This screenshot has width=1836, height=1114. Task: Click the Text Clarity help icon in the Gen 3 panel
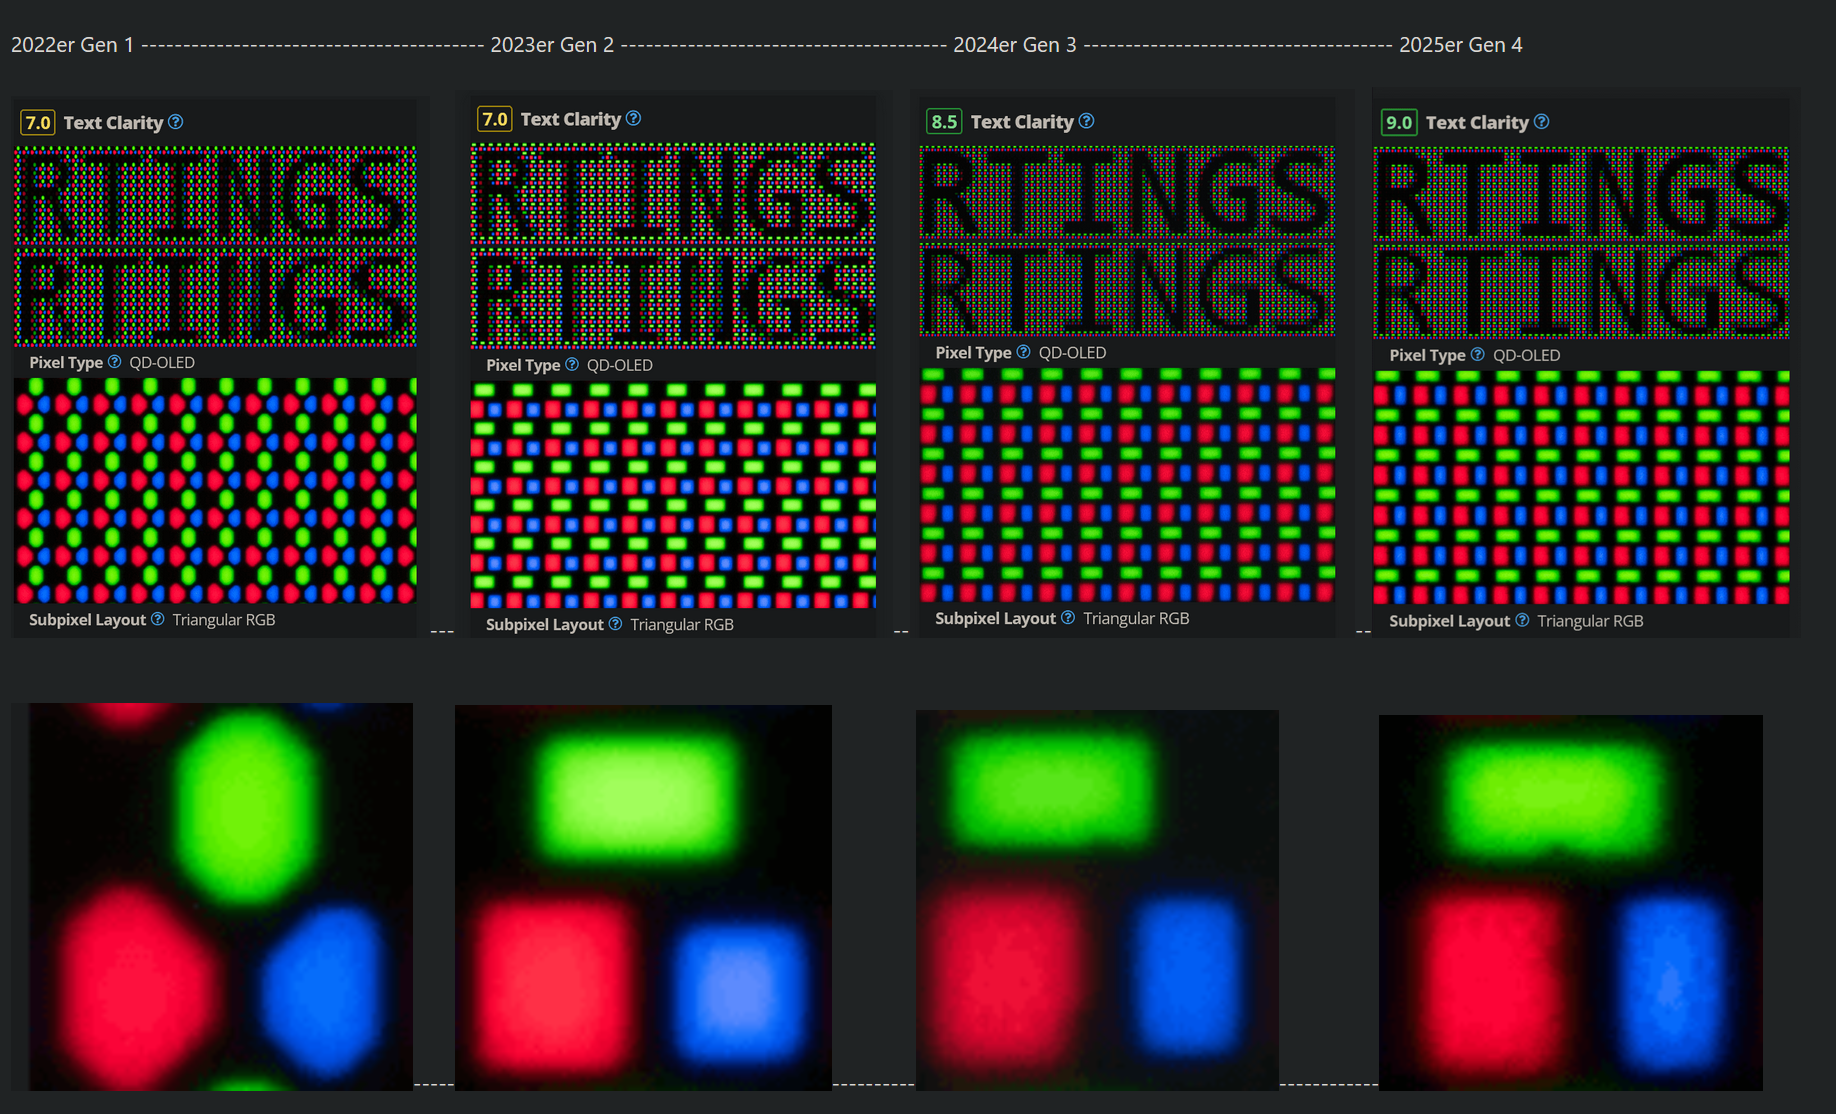coord(1086,121)
